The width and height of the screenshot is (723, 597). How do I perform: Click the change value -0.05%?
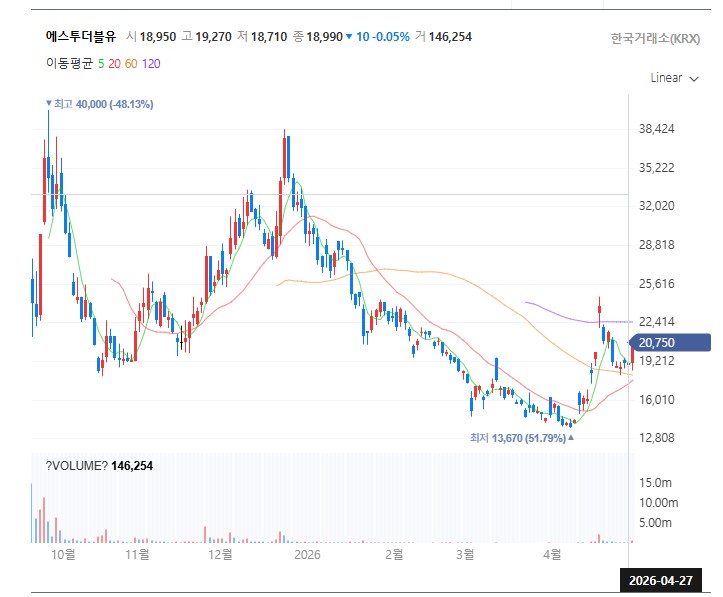click(x=391, y=37)
